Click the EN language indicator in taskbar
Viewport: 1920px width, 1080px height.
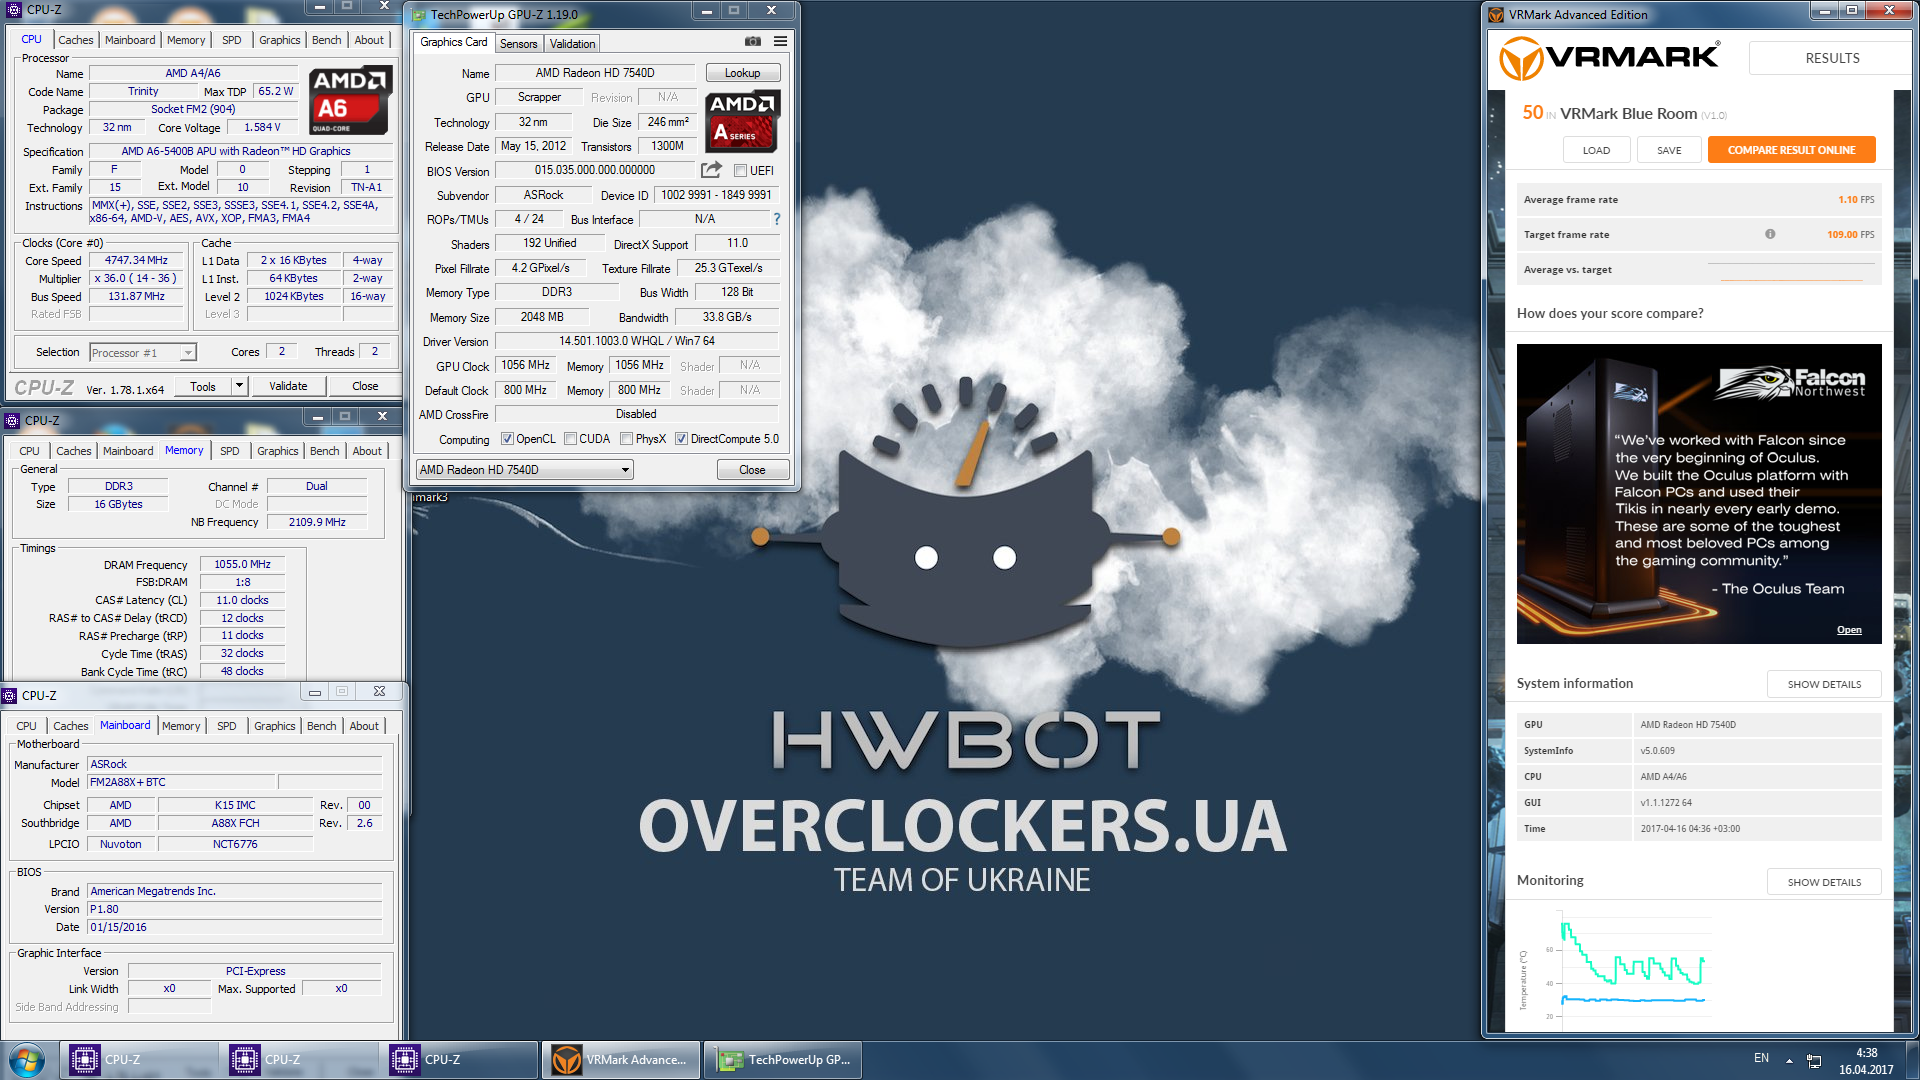pos(1761,1058)
